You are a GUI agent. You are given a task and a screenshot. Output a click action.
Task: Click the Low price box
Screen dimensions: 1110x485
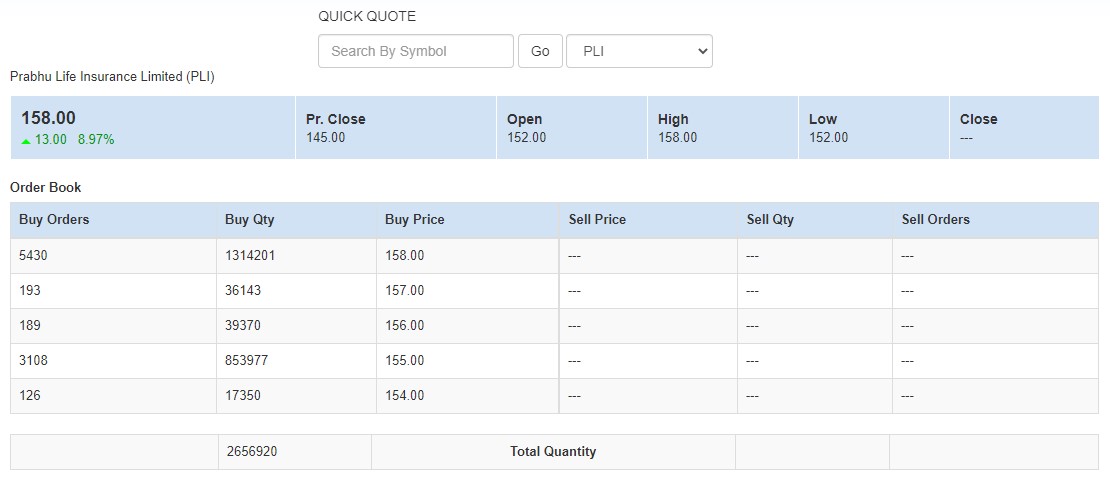tap(873, 128)
